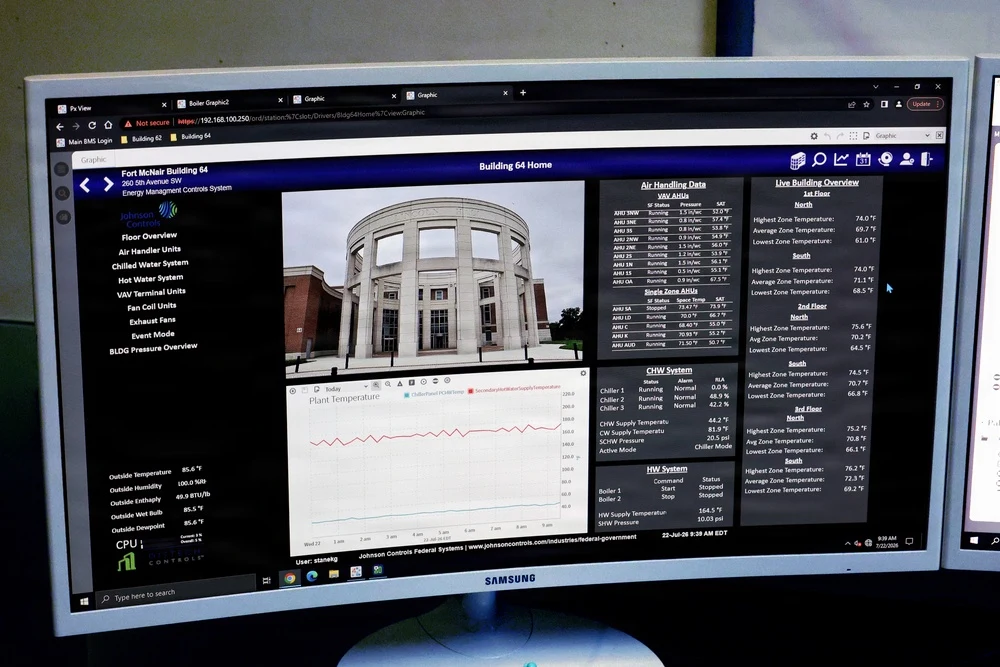The width and height of the screenshot is (1000, 667).
Task: Open Chilled Water System from left menu
Action: click(x=150, y=265)
